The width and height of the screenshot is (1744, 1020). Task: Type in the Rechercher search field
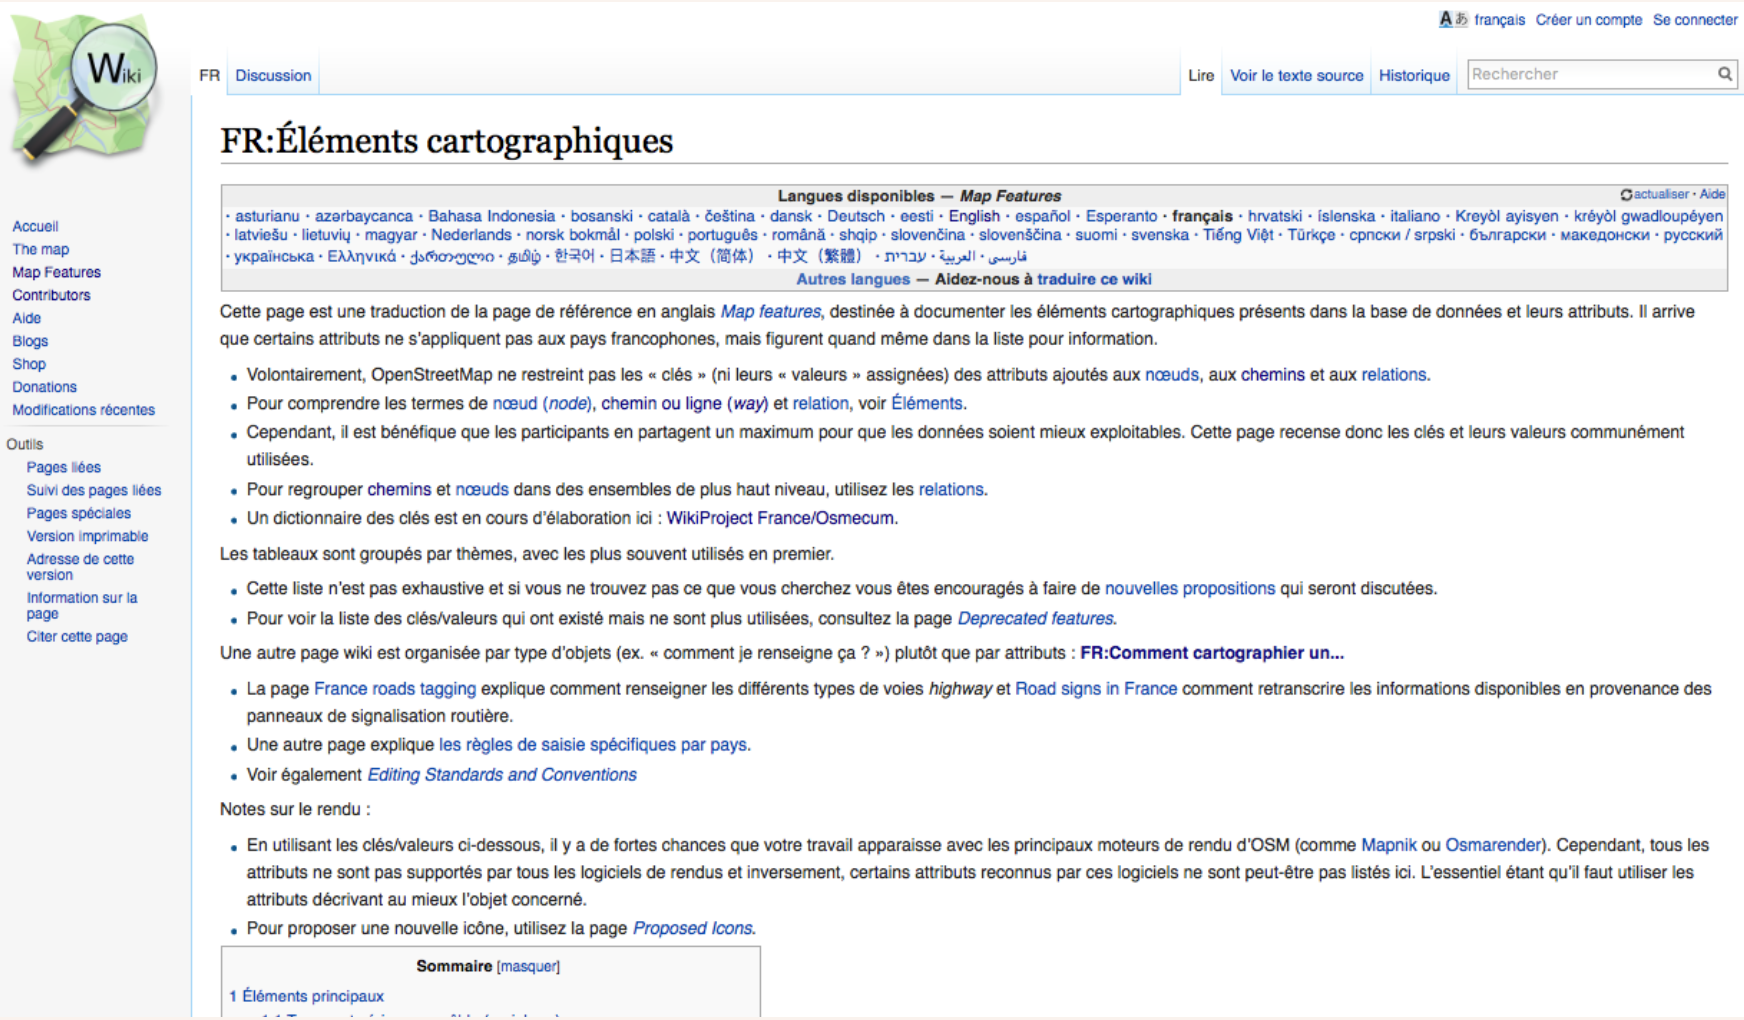point(1590,74)
